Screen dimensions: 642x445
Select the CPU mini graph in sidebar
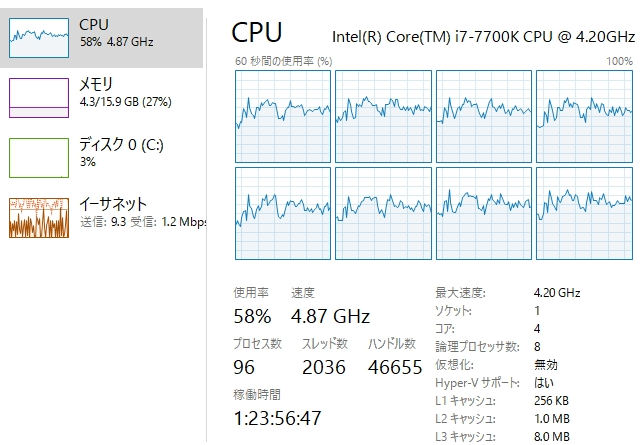(x=39, y=36)
